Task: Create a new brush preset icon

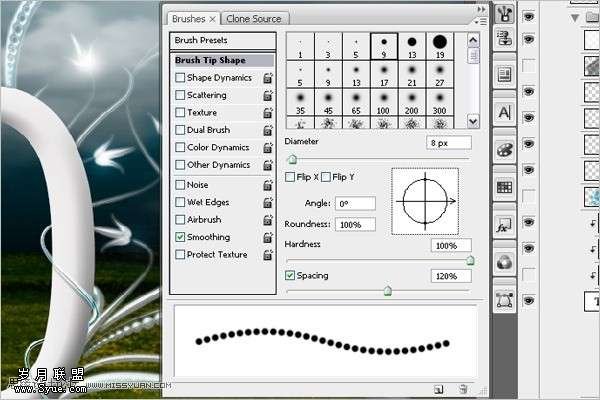Action: [439, 390]
